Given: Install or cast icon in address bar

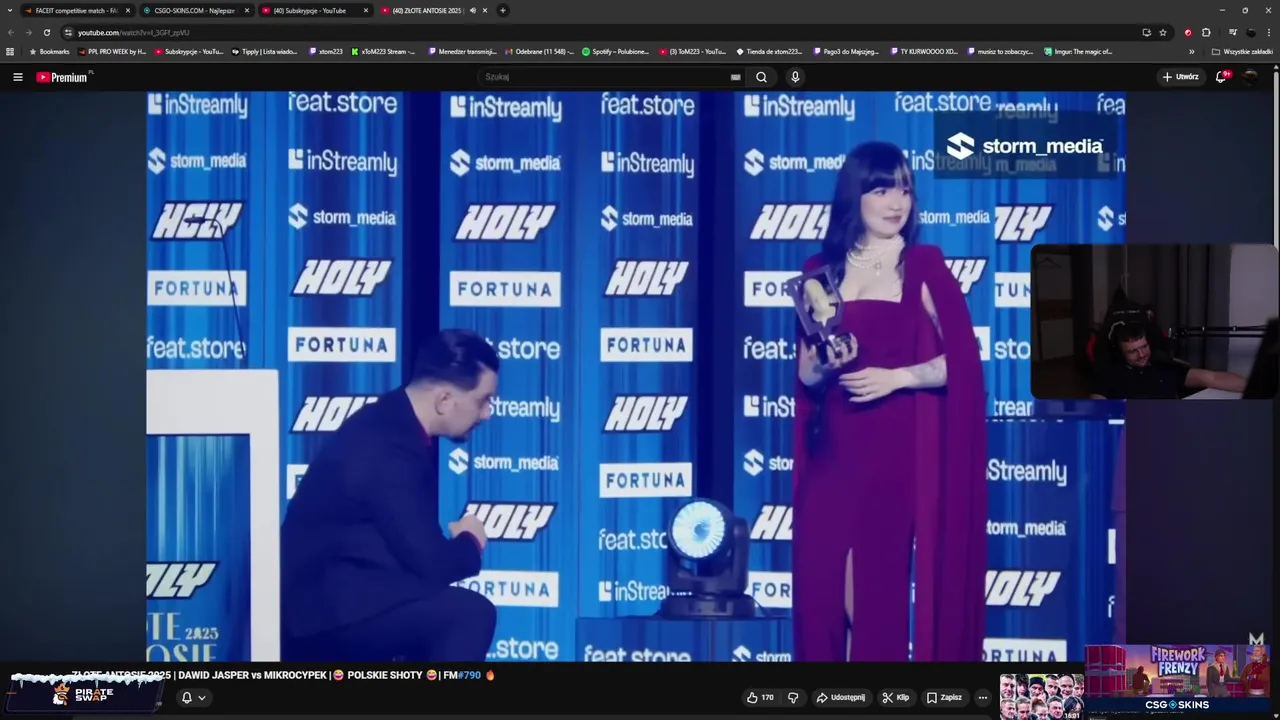Looking at the screenshot, I should [1146, 32].
